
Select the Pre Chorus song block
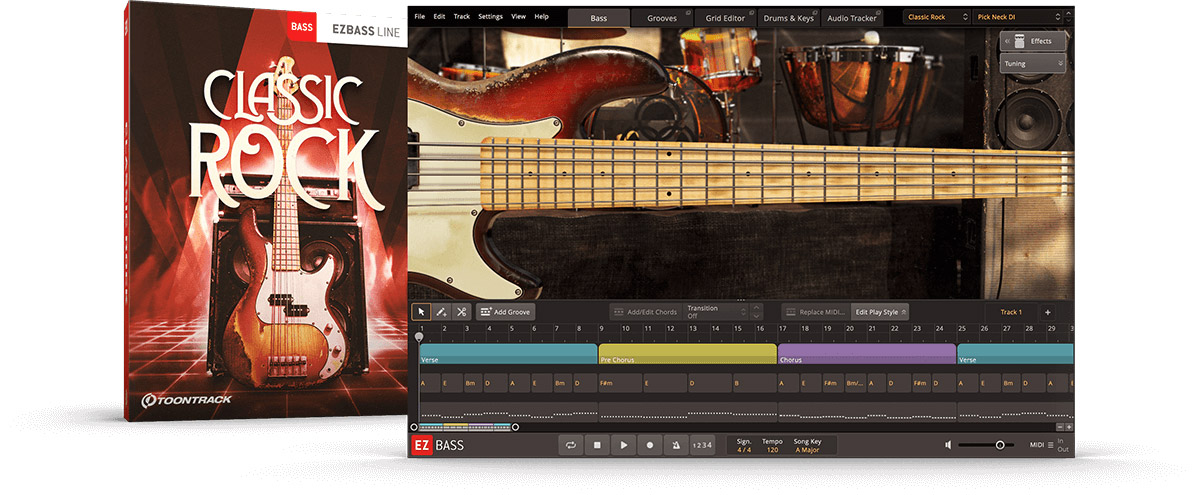687,355
